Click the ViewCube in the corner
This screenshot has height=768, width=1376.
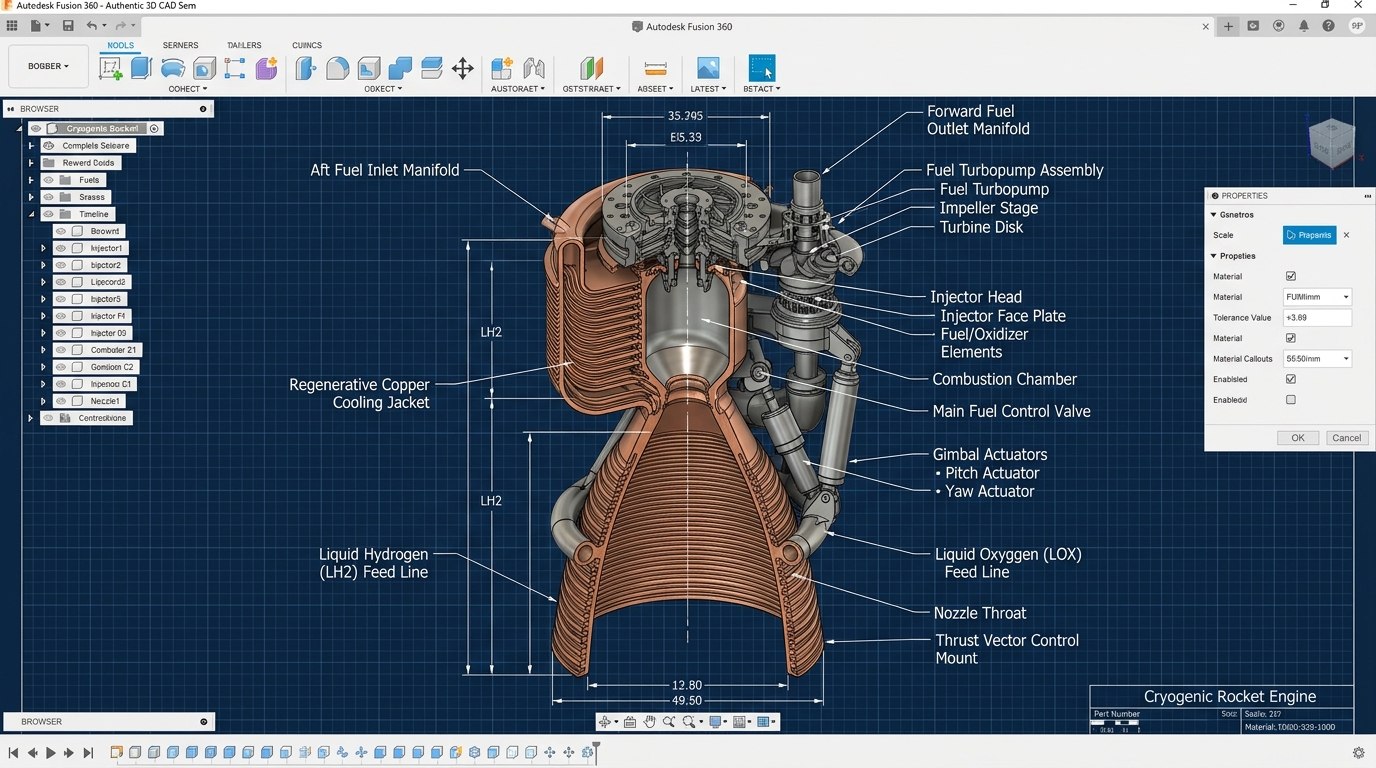1331,142
